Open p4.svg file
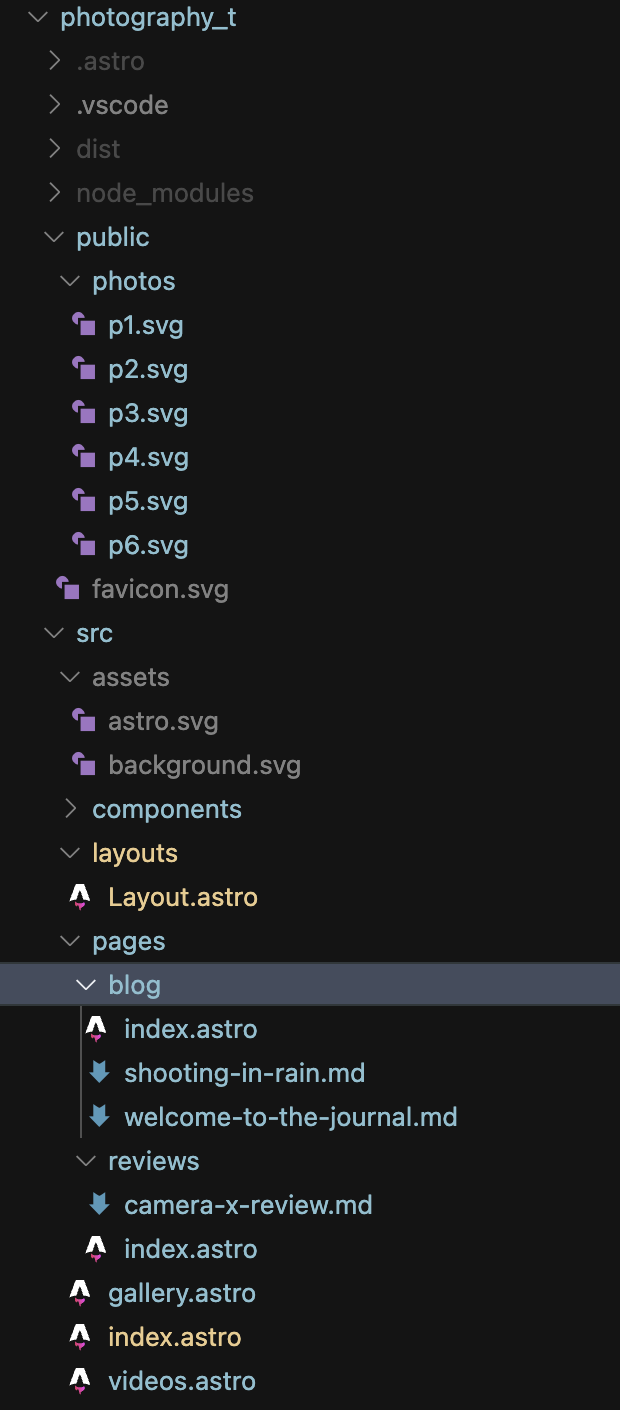Image resolution: width=620 pixels, height=1410 pixels. pos(148,457)
